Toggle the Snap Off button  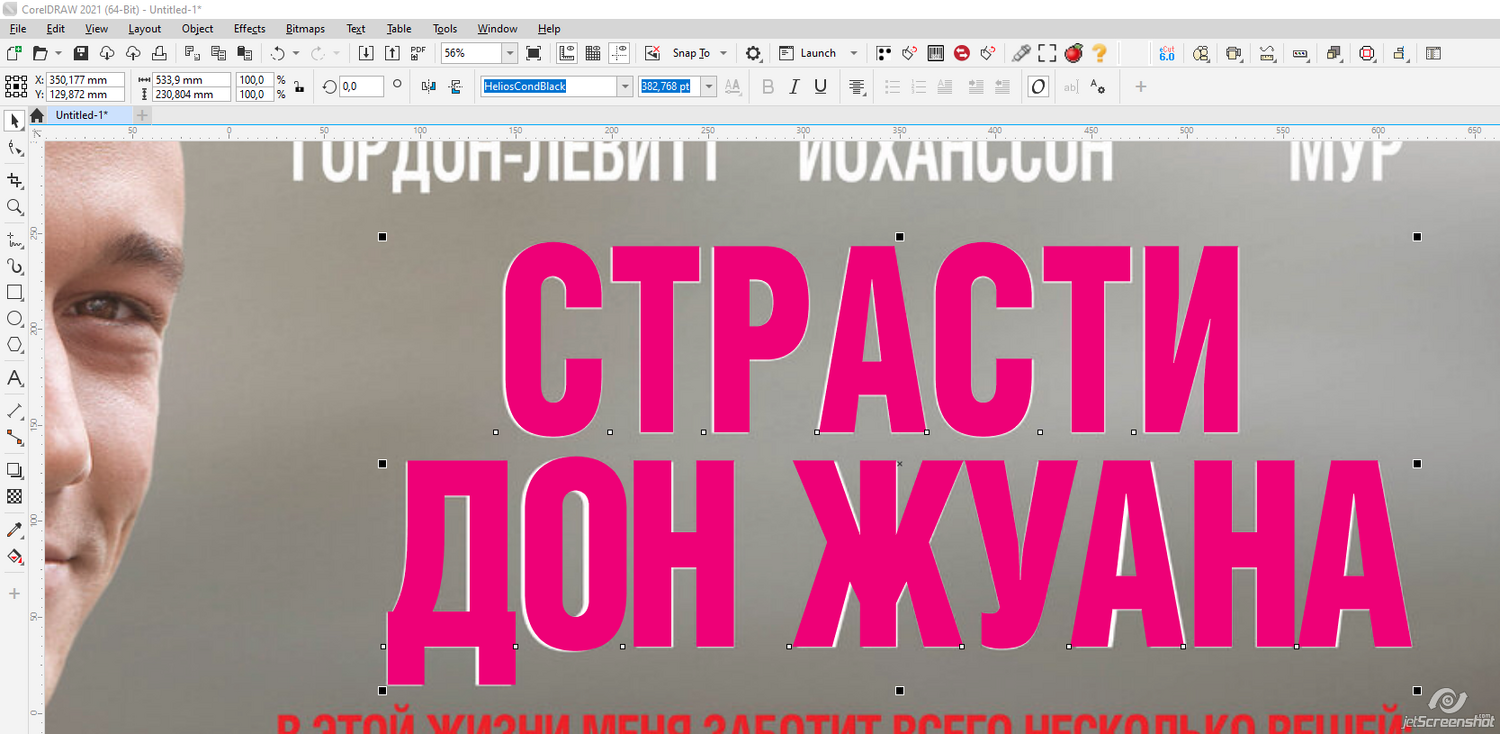tap(652, 53)
